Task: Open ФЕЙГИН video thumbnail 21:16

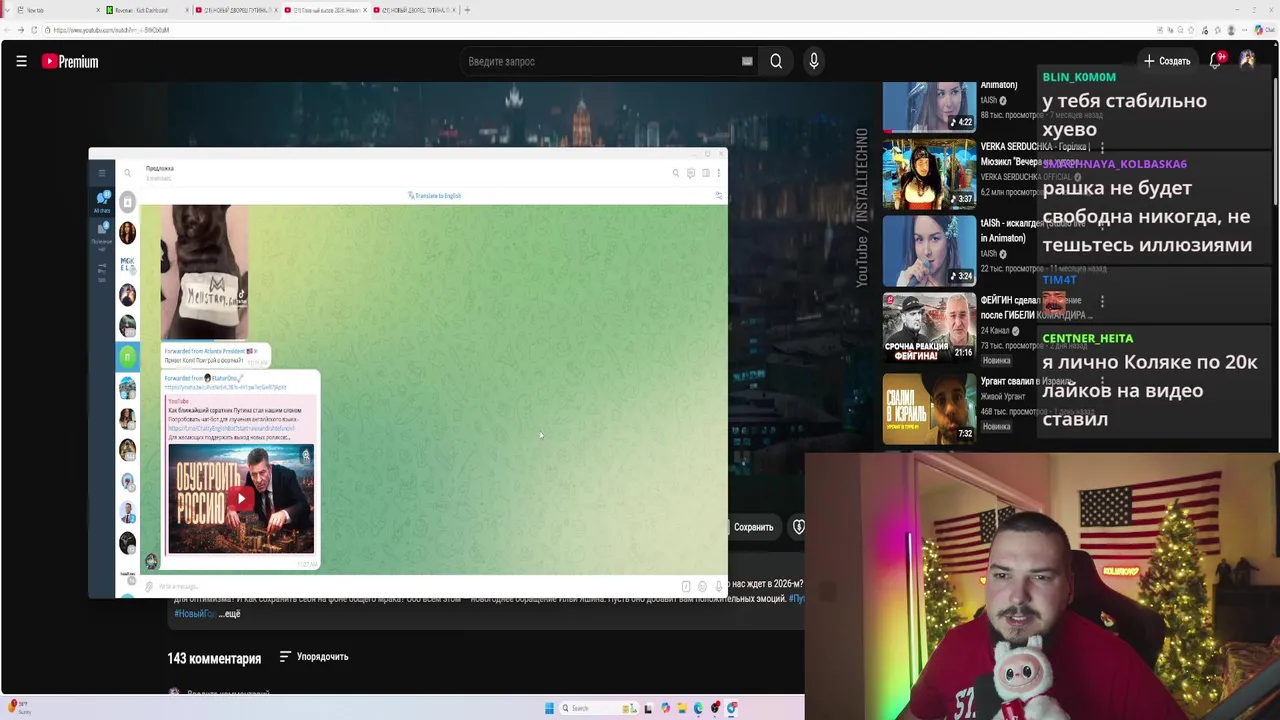Action: click(x=929, y=326)
